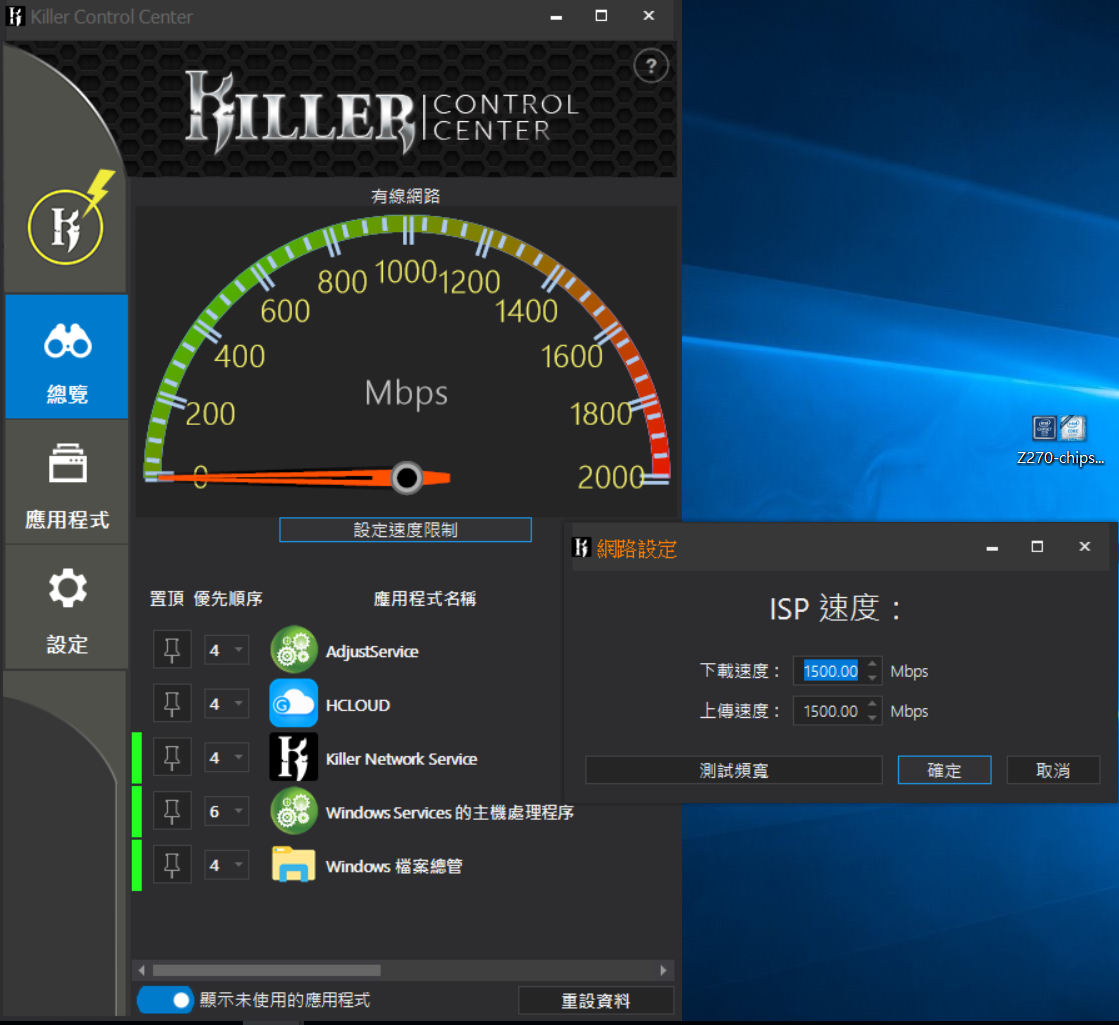Increase 下載速度 with up arrow

pos(872,665)
